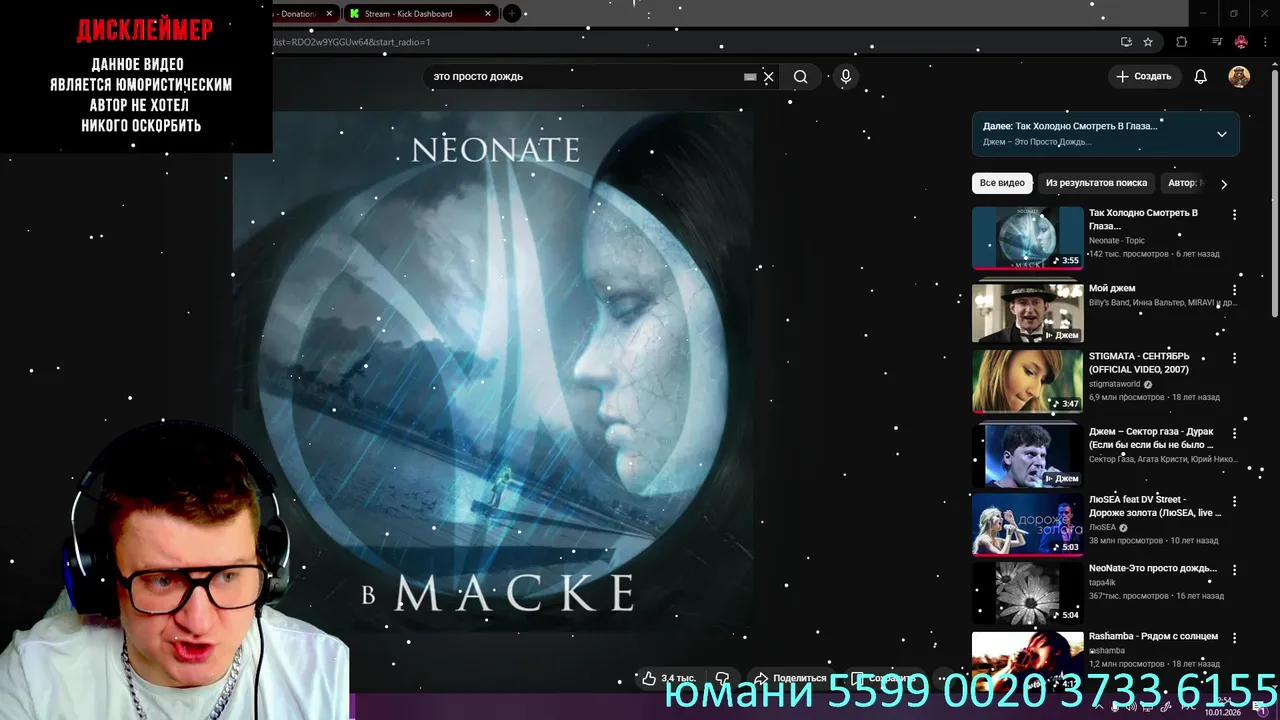The image size is (1280, 720).
Task: Open options menu for "Мой джем"
Action: 1234,290
